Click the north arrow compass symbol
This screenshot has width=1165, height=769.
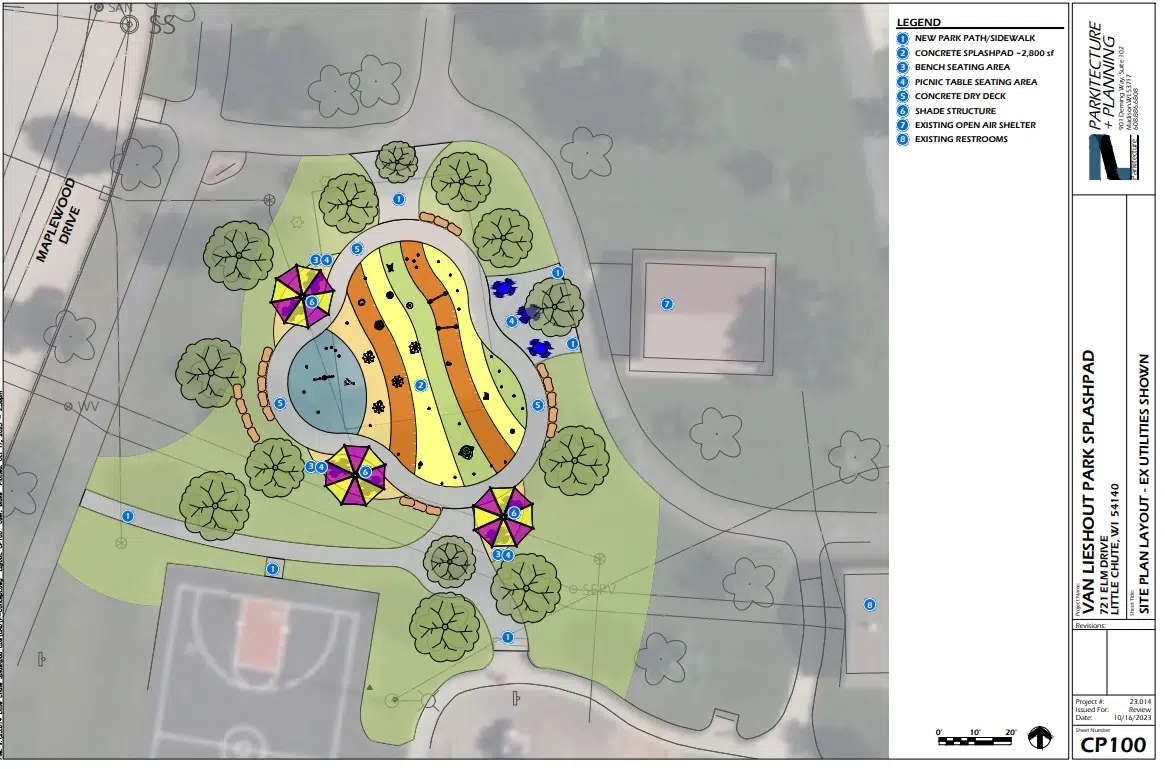pos(1040,738)
